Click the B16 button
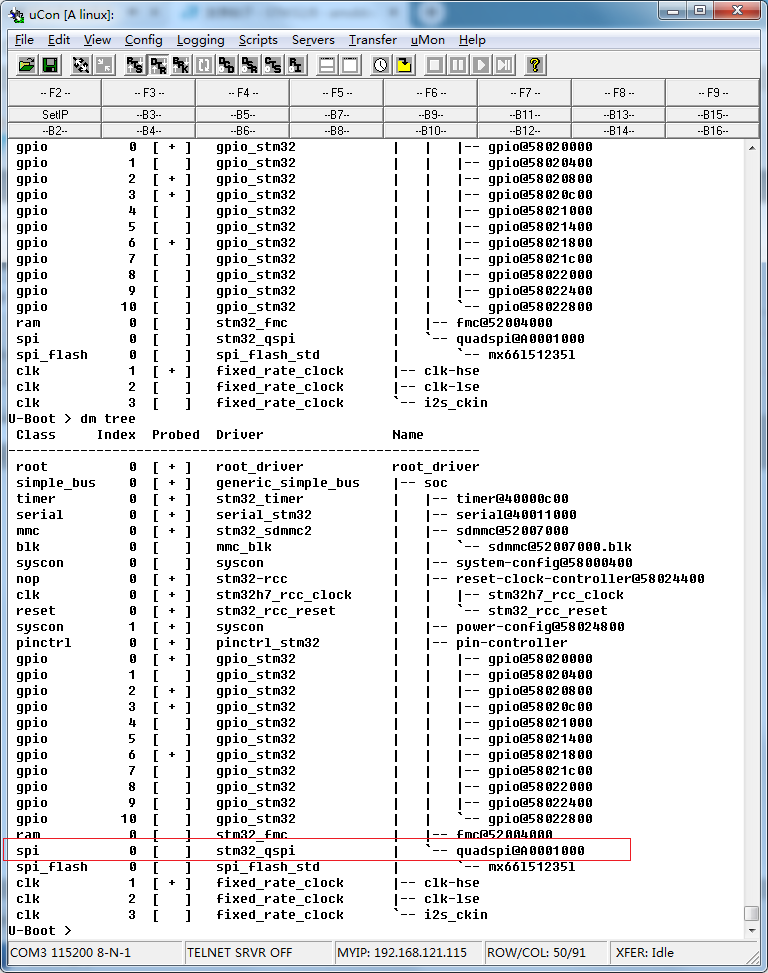 click(713, 131)
